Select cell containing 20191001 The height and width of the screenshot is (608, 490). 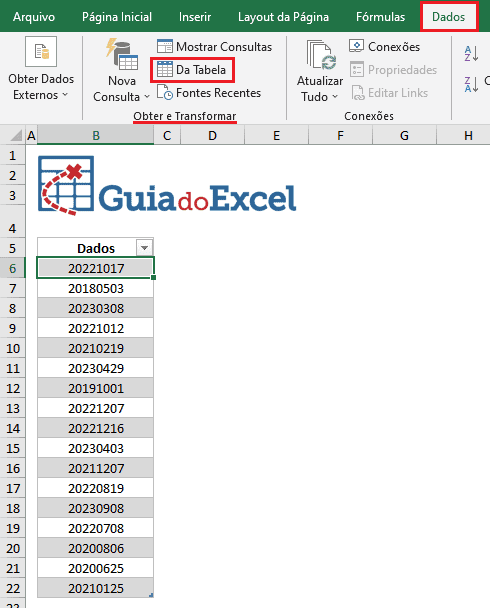[96, 388]
